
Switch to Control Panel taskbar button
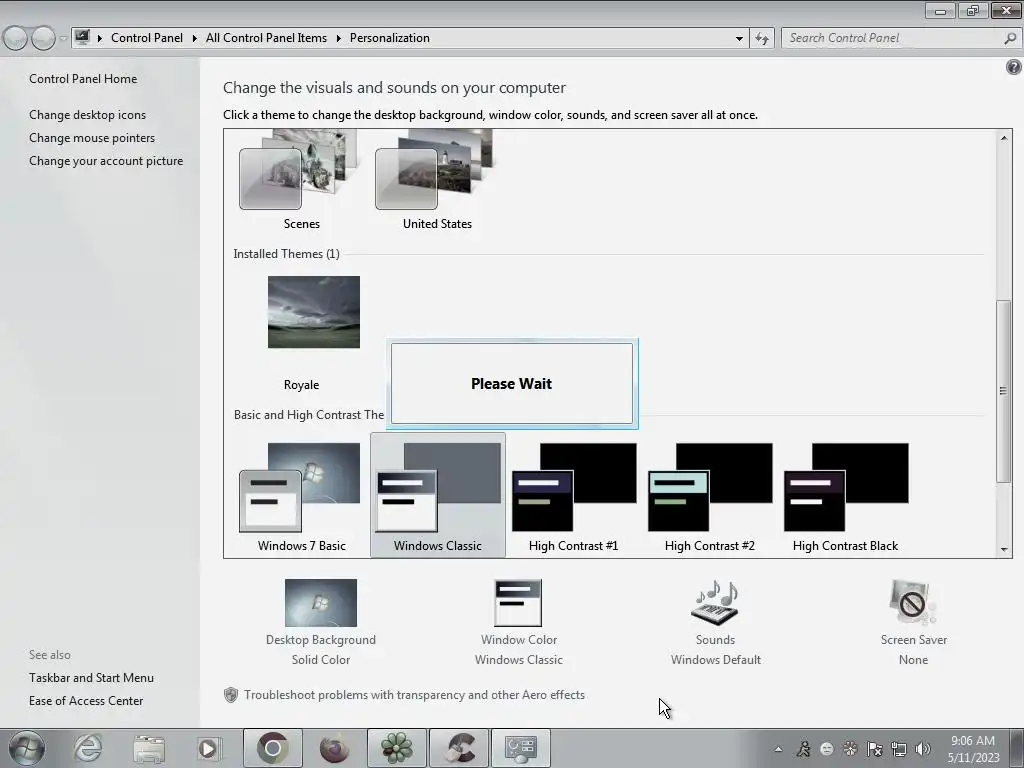pyautogui.click(x=520, y=748)
